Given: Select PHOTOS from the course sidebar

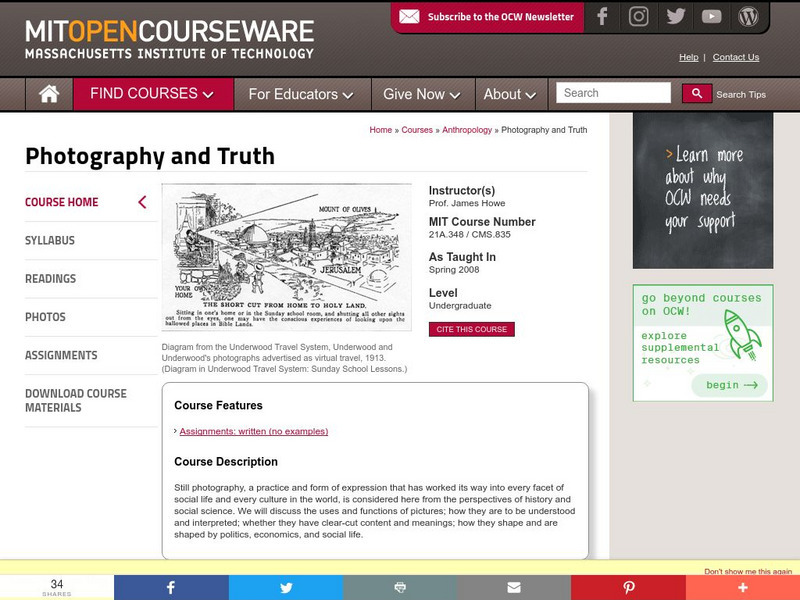Looking at the screenshot, I should pos(43,317).
